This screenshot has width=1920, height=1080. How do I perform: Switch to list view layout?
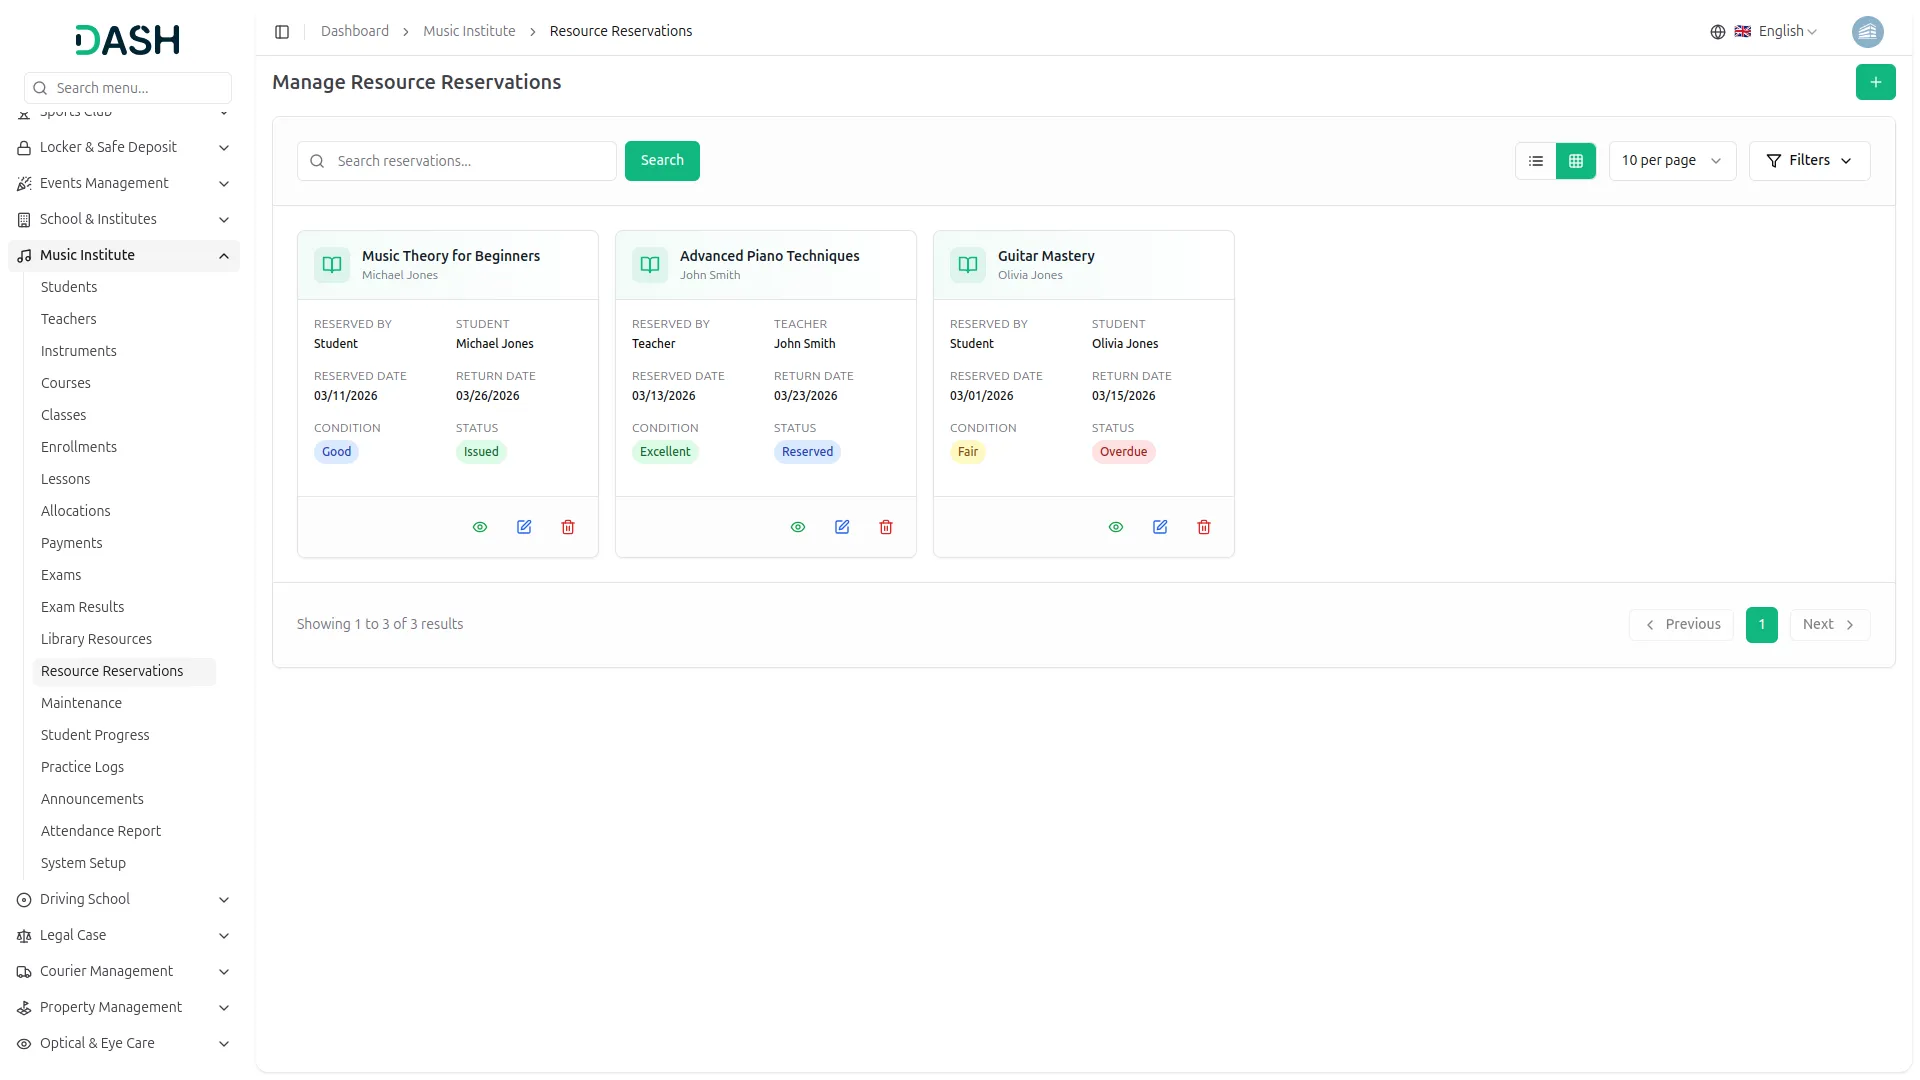coord(1536,161)
